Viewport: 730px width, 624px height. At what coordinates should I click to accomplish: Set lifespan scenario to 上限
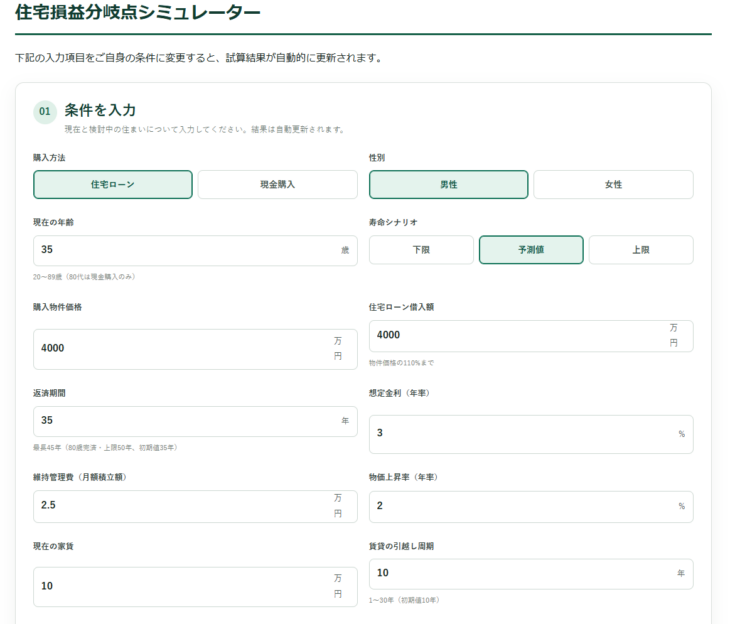coord(641,250)
